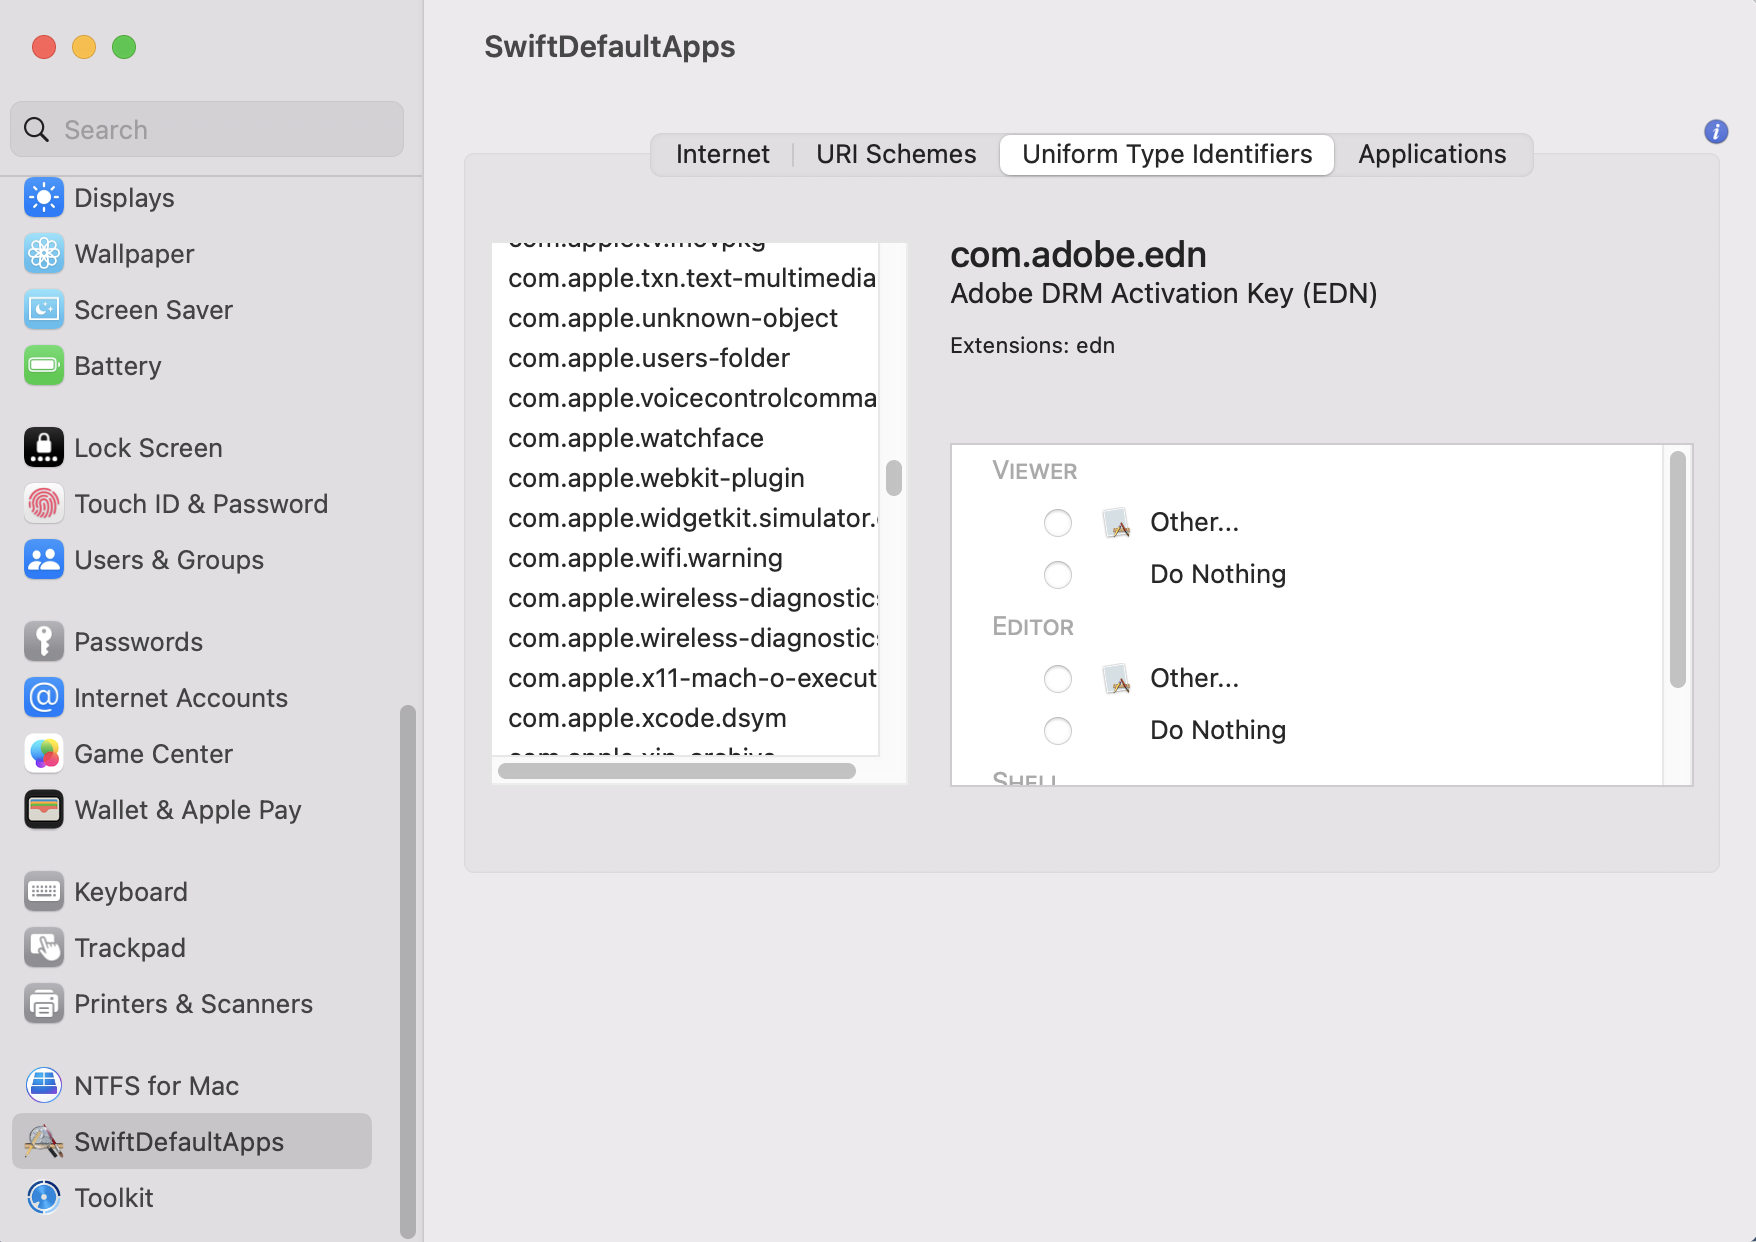Image resolution: width=1756 pixels, height=1242 pixels.
Task: Open Displays settings icon
Action: [44, 198]
